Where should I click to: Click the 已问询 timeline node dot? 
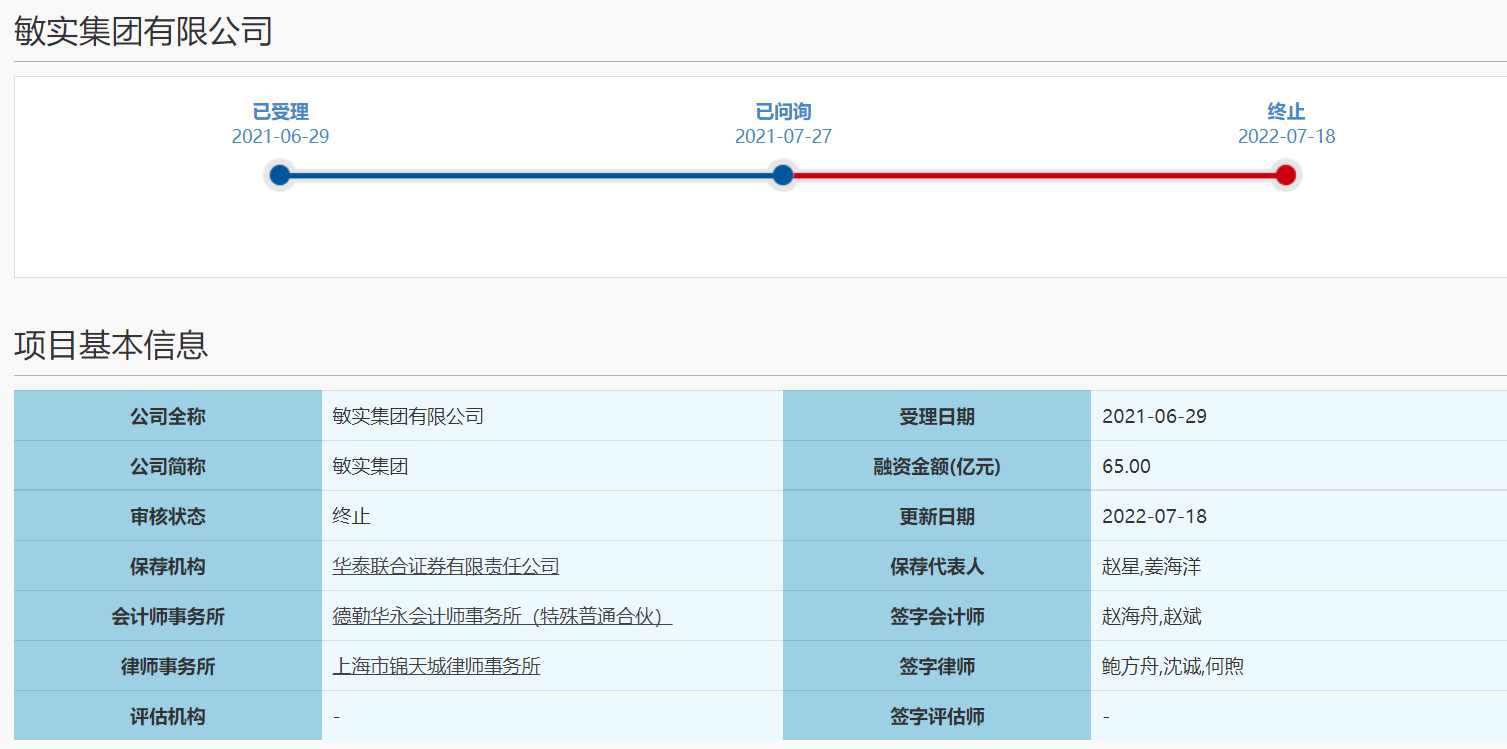coord(783,175)
